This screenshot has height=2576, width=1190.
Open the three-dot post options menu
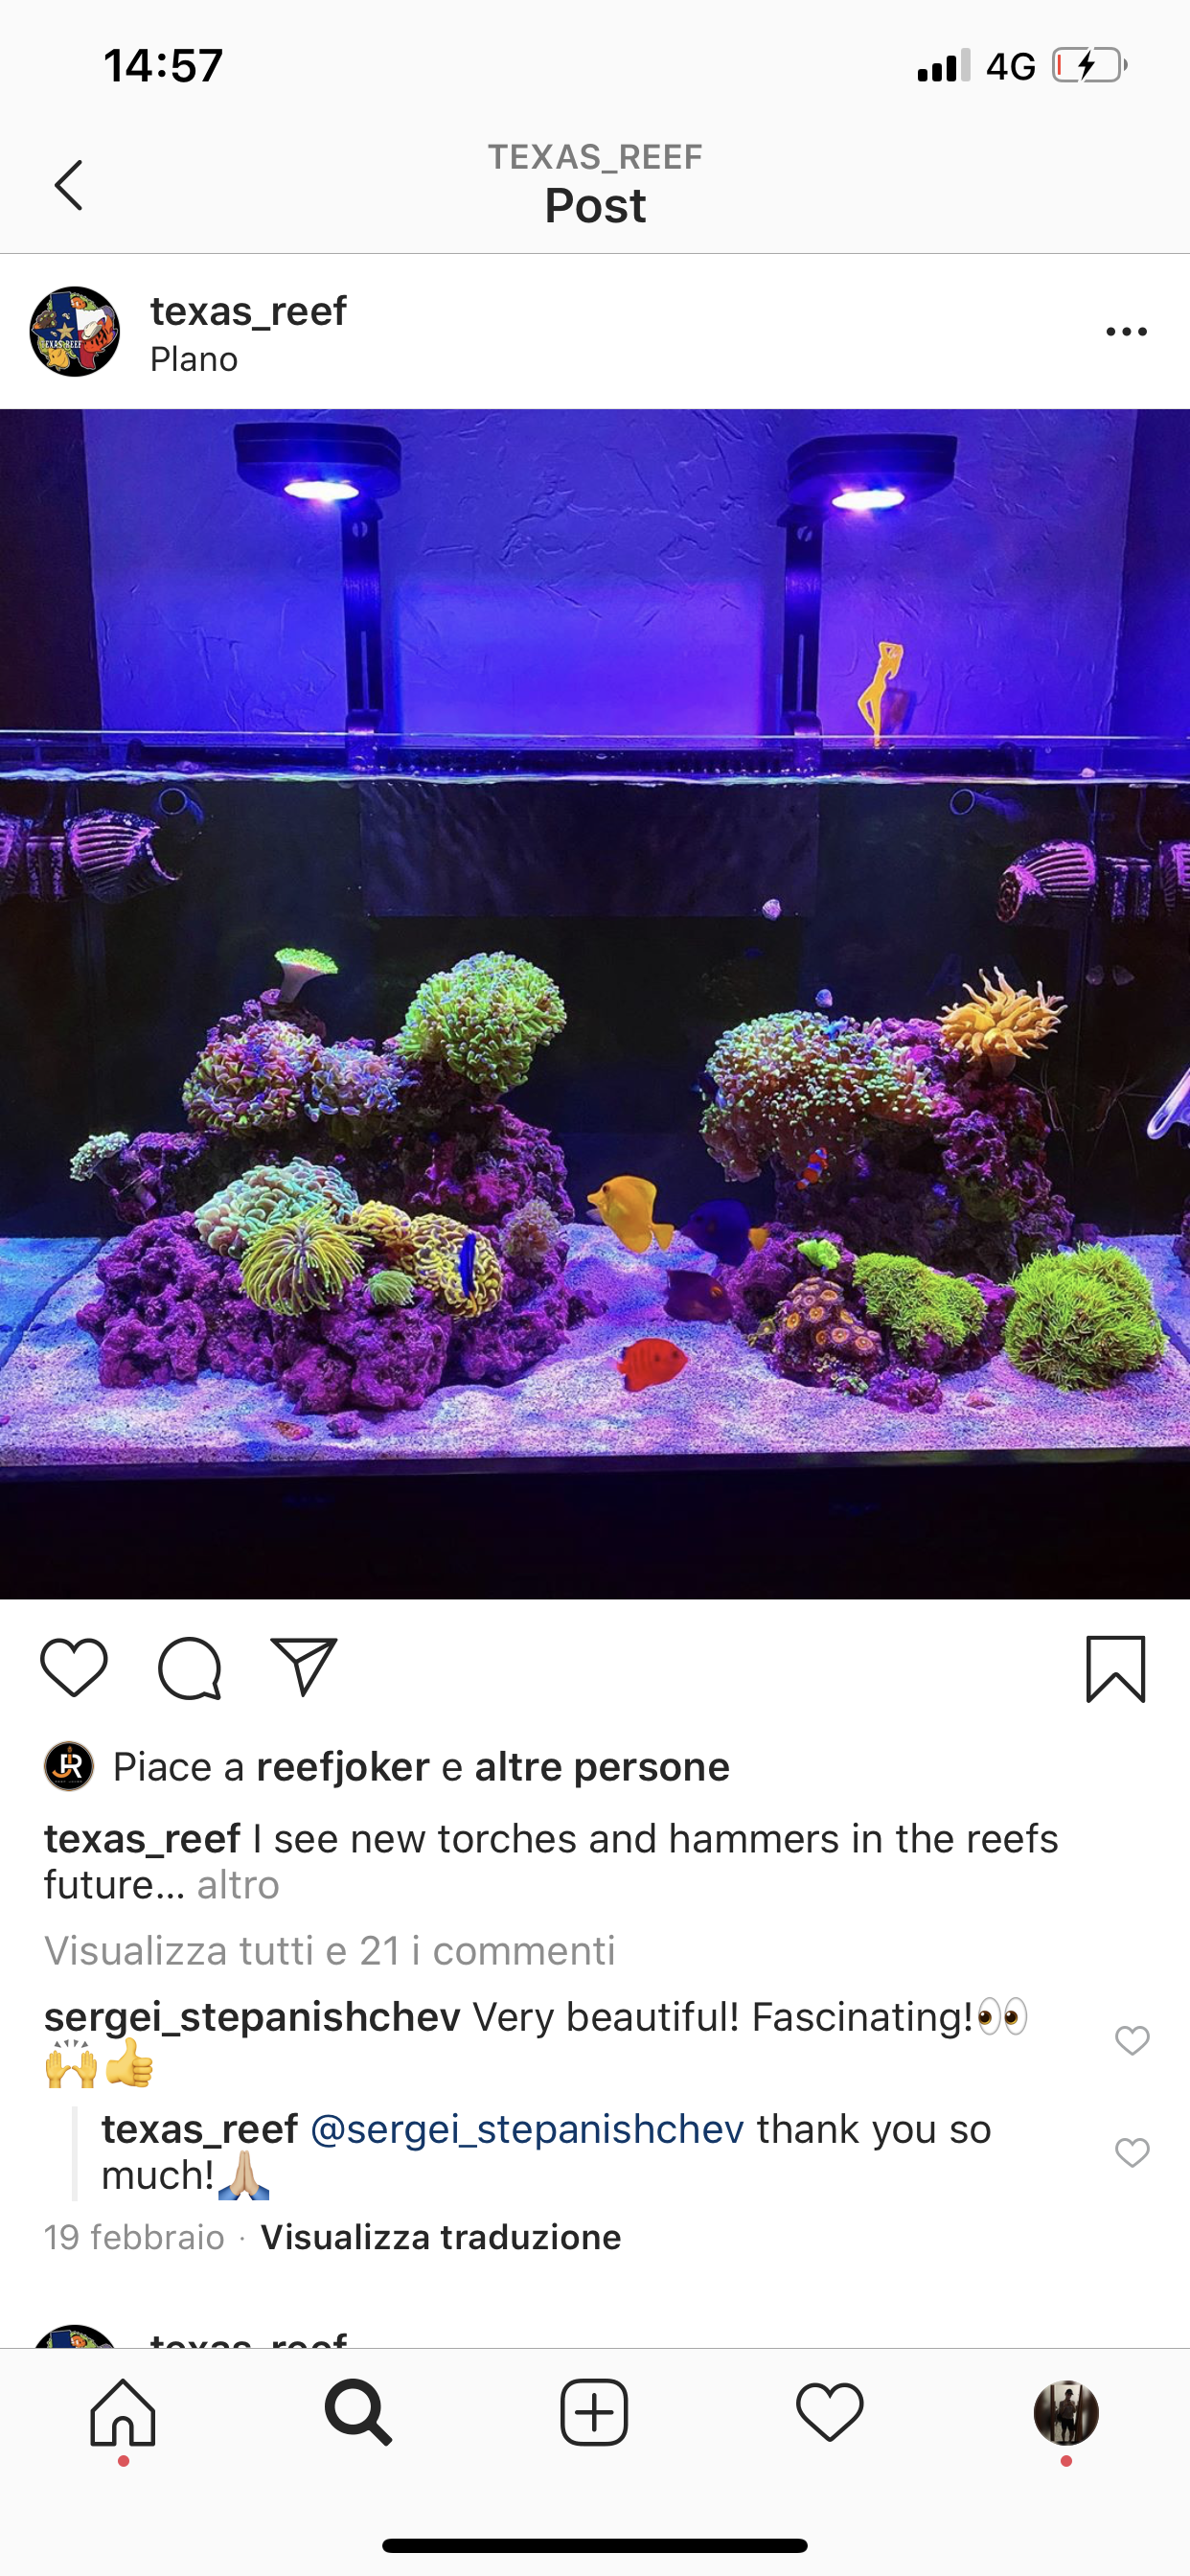(x=1126, y=332)
